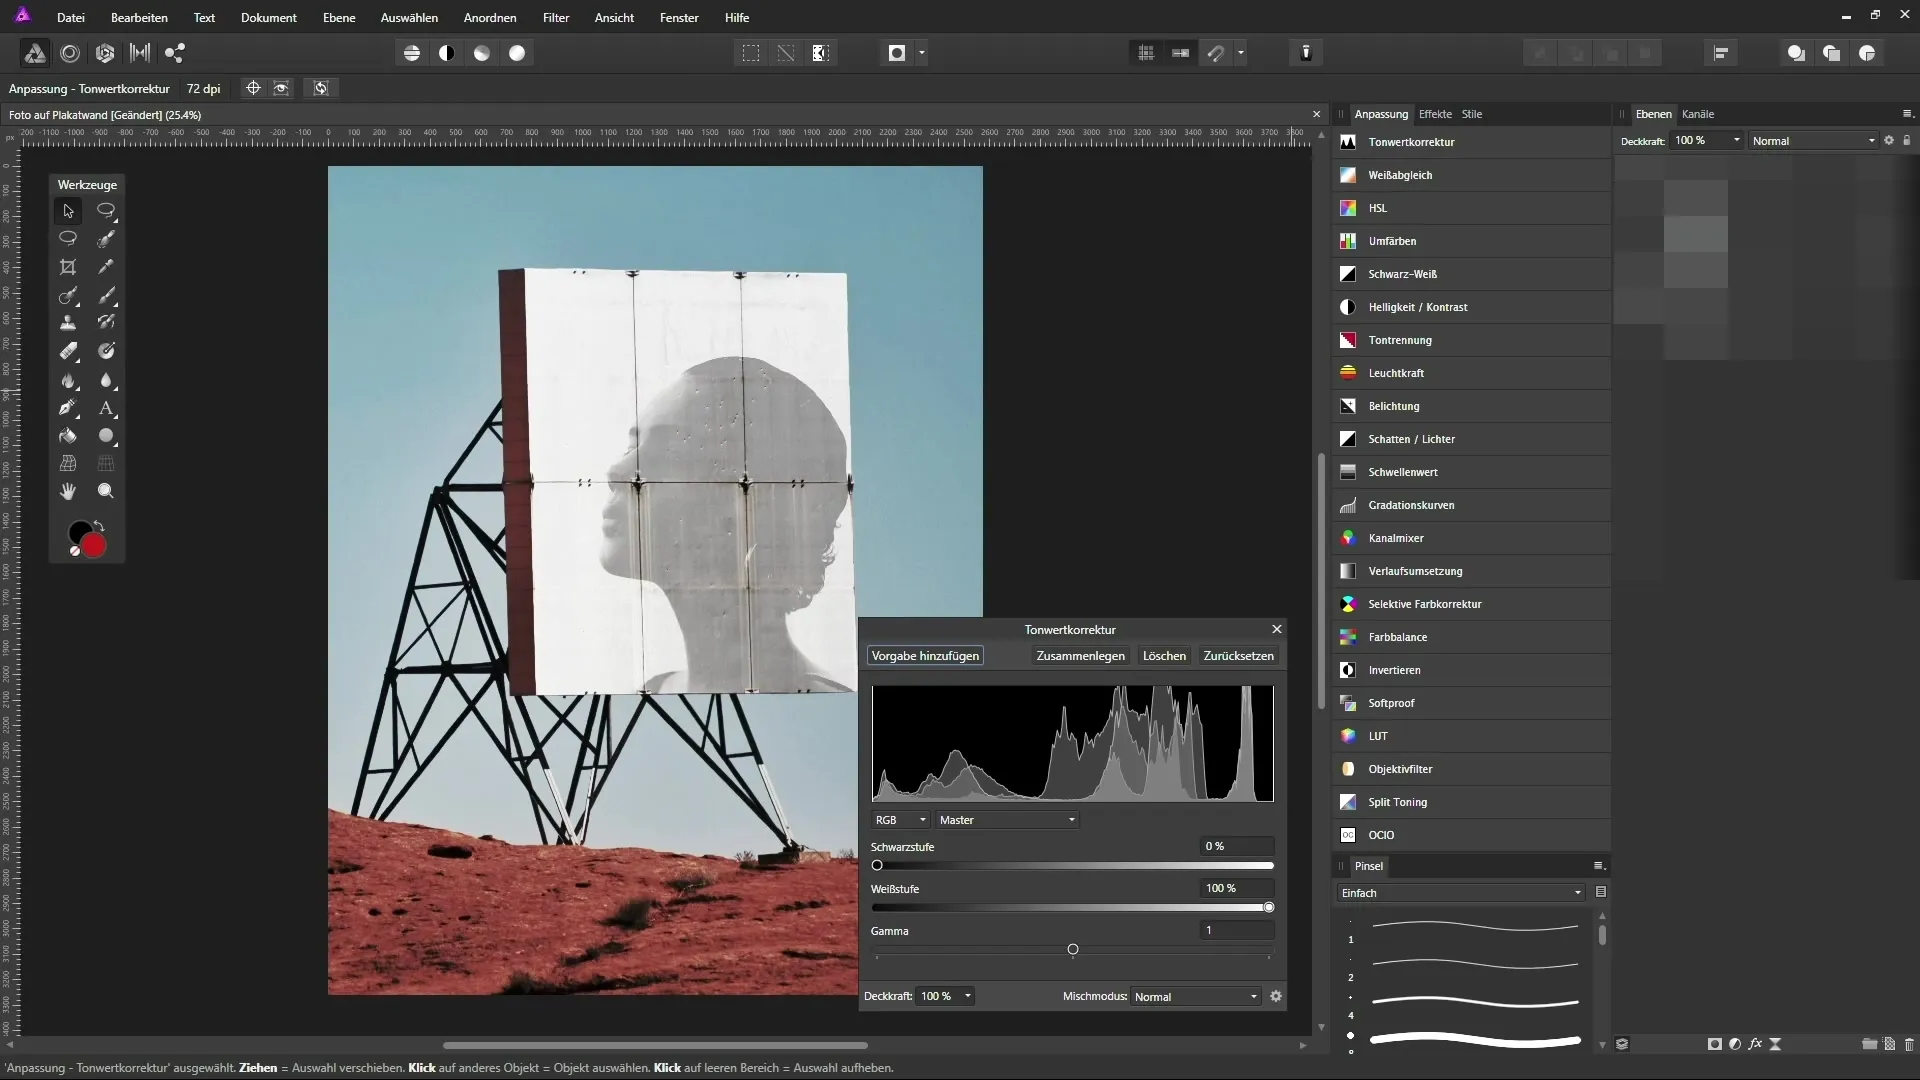
Task: Choose Schwarz-Weiß adjustment
Action: coord(1473,274)
